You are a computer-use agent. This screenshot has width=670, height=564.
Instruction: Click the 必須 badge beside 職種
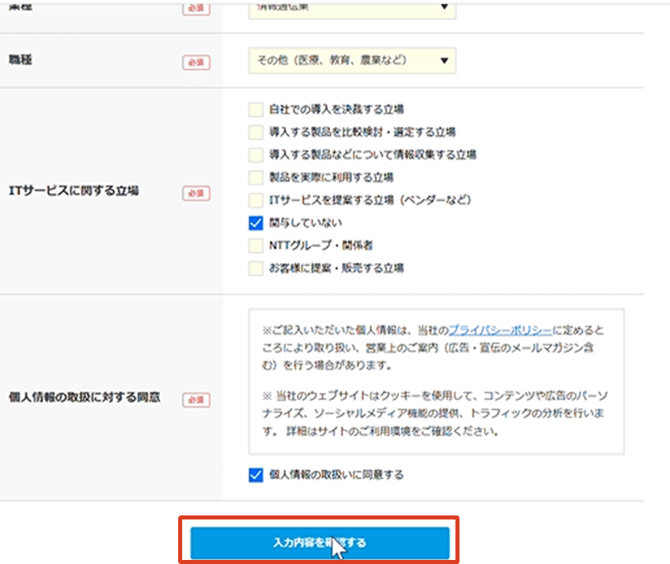click(196, 62)
